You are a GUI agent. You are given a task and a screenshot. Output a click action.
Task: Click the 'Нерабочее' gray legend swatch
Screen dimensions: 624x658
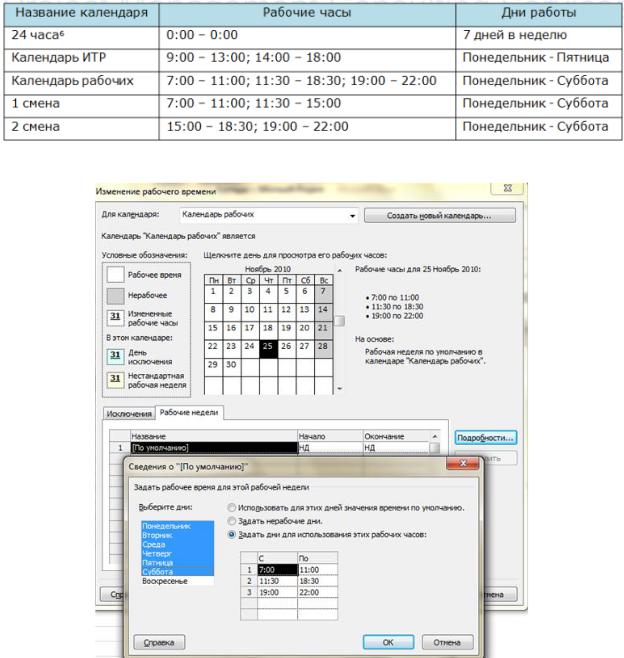115,296
